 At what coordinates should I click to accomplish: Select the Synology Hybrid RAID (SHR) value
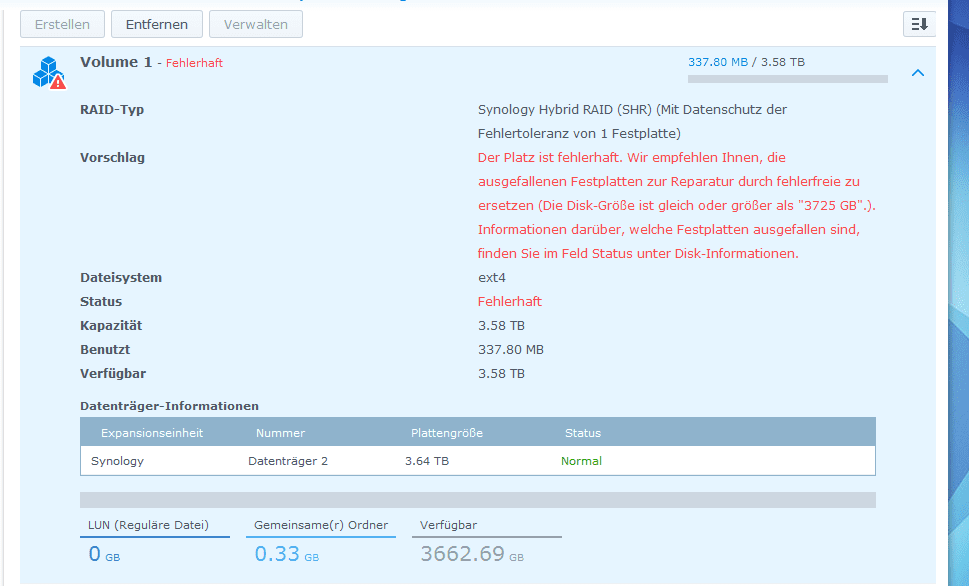[632, 121]
